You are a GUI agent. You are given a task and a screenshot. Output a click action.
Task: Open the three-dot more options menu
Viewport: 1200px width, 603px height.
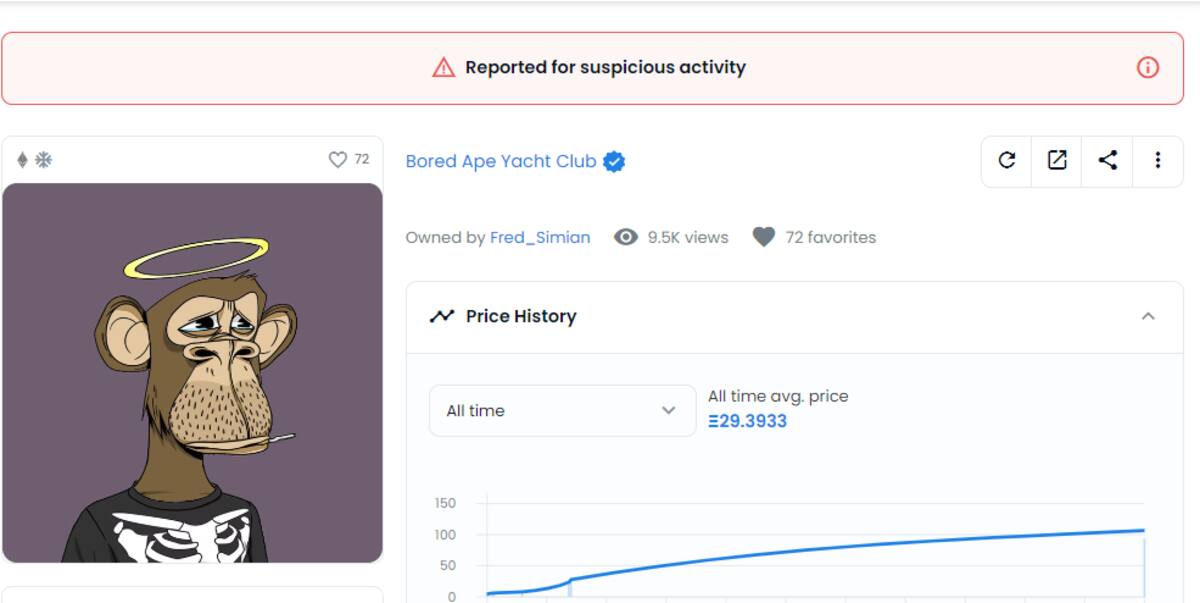pyautogui.click(x=1157, y=160)
